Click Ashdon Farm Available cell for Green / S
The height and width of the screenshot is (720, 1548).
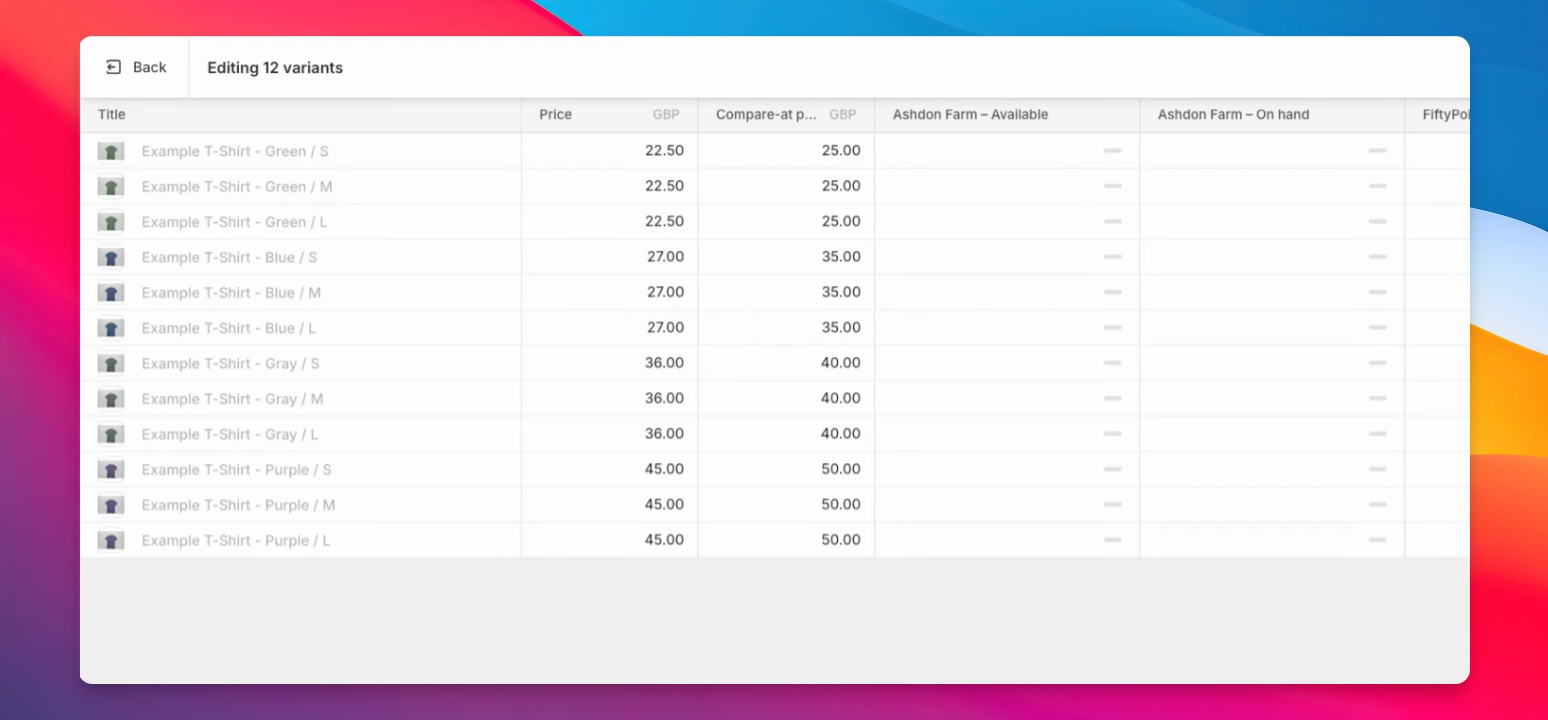coord(1007,151)
